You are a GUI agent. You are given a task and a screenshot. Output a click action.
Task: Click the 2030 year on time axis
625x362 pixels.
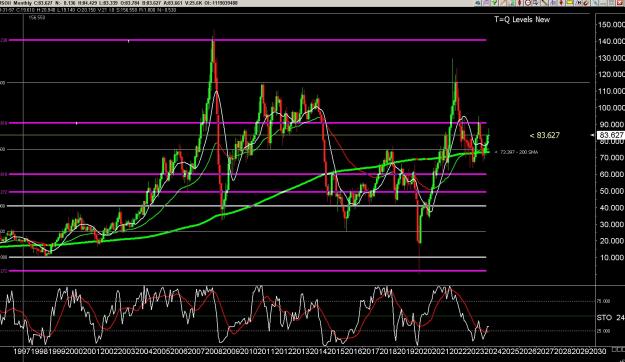pyautogui.click(x=597, y=352)
